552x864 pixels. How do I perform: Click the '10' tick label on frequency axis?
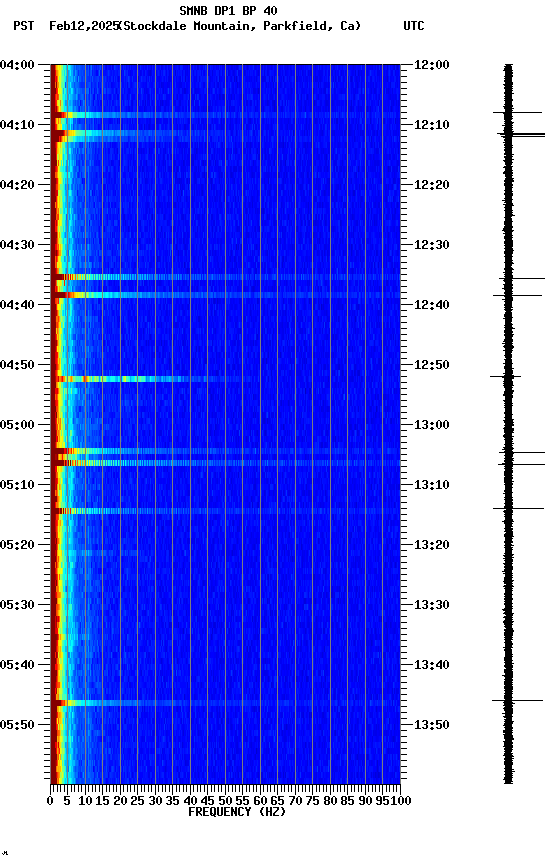tap(85, 802)
